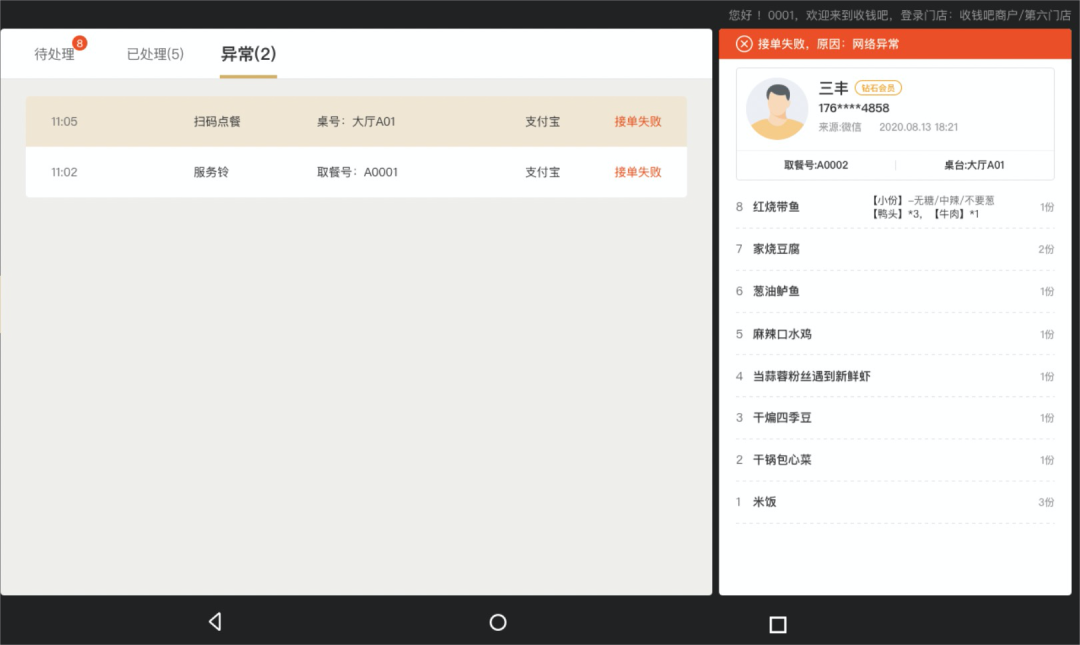Screen dimensions: 1080x645
Task: Tap the red badge showing 8 on 待处理
Action: (x=78, y=43)
